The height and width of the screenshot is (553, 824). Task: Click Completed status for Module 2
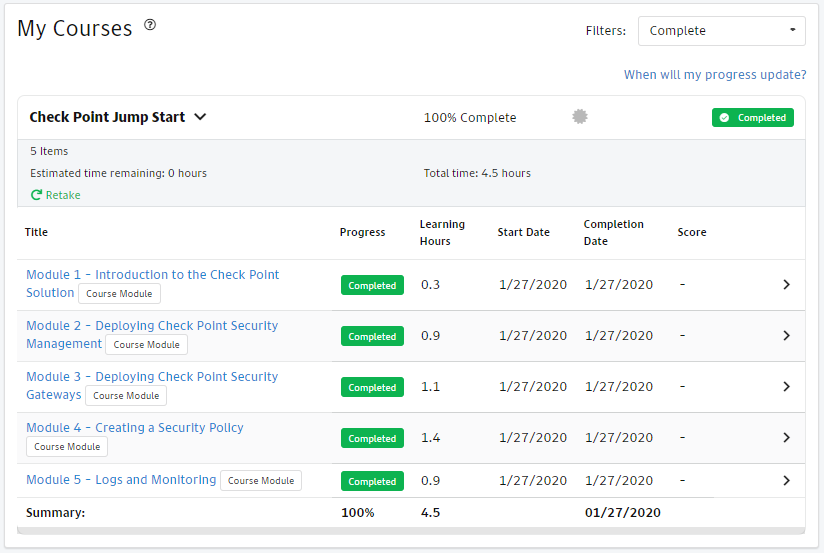click(372, 336)
